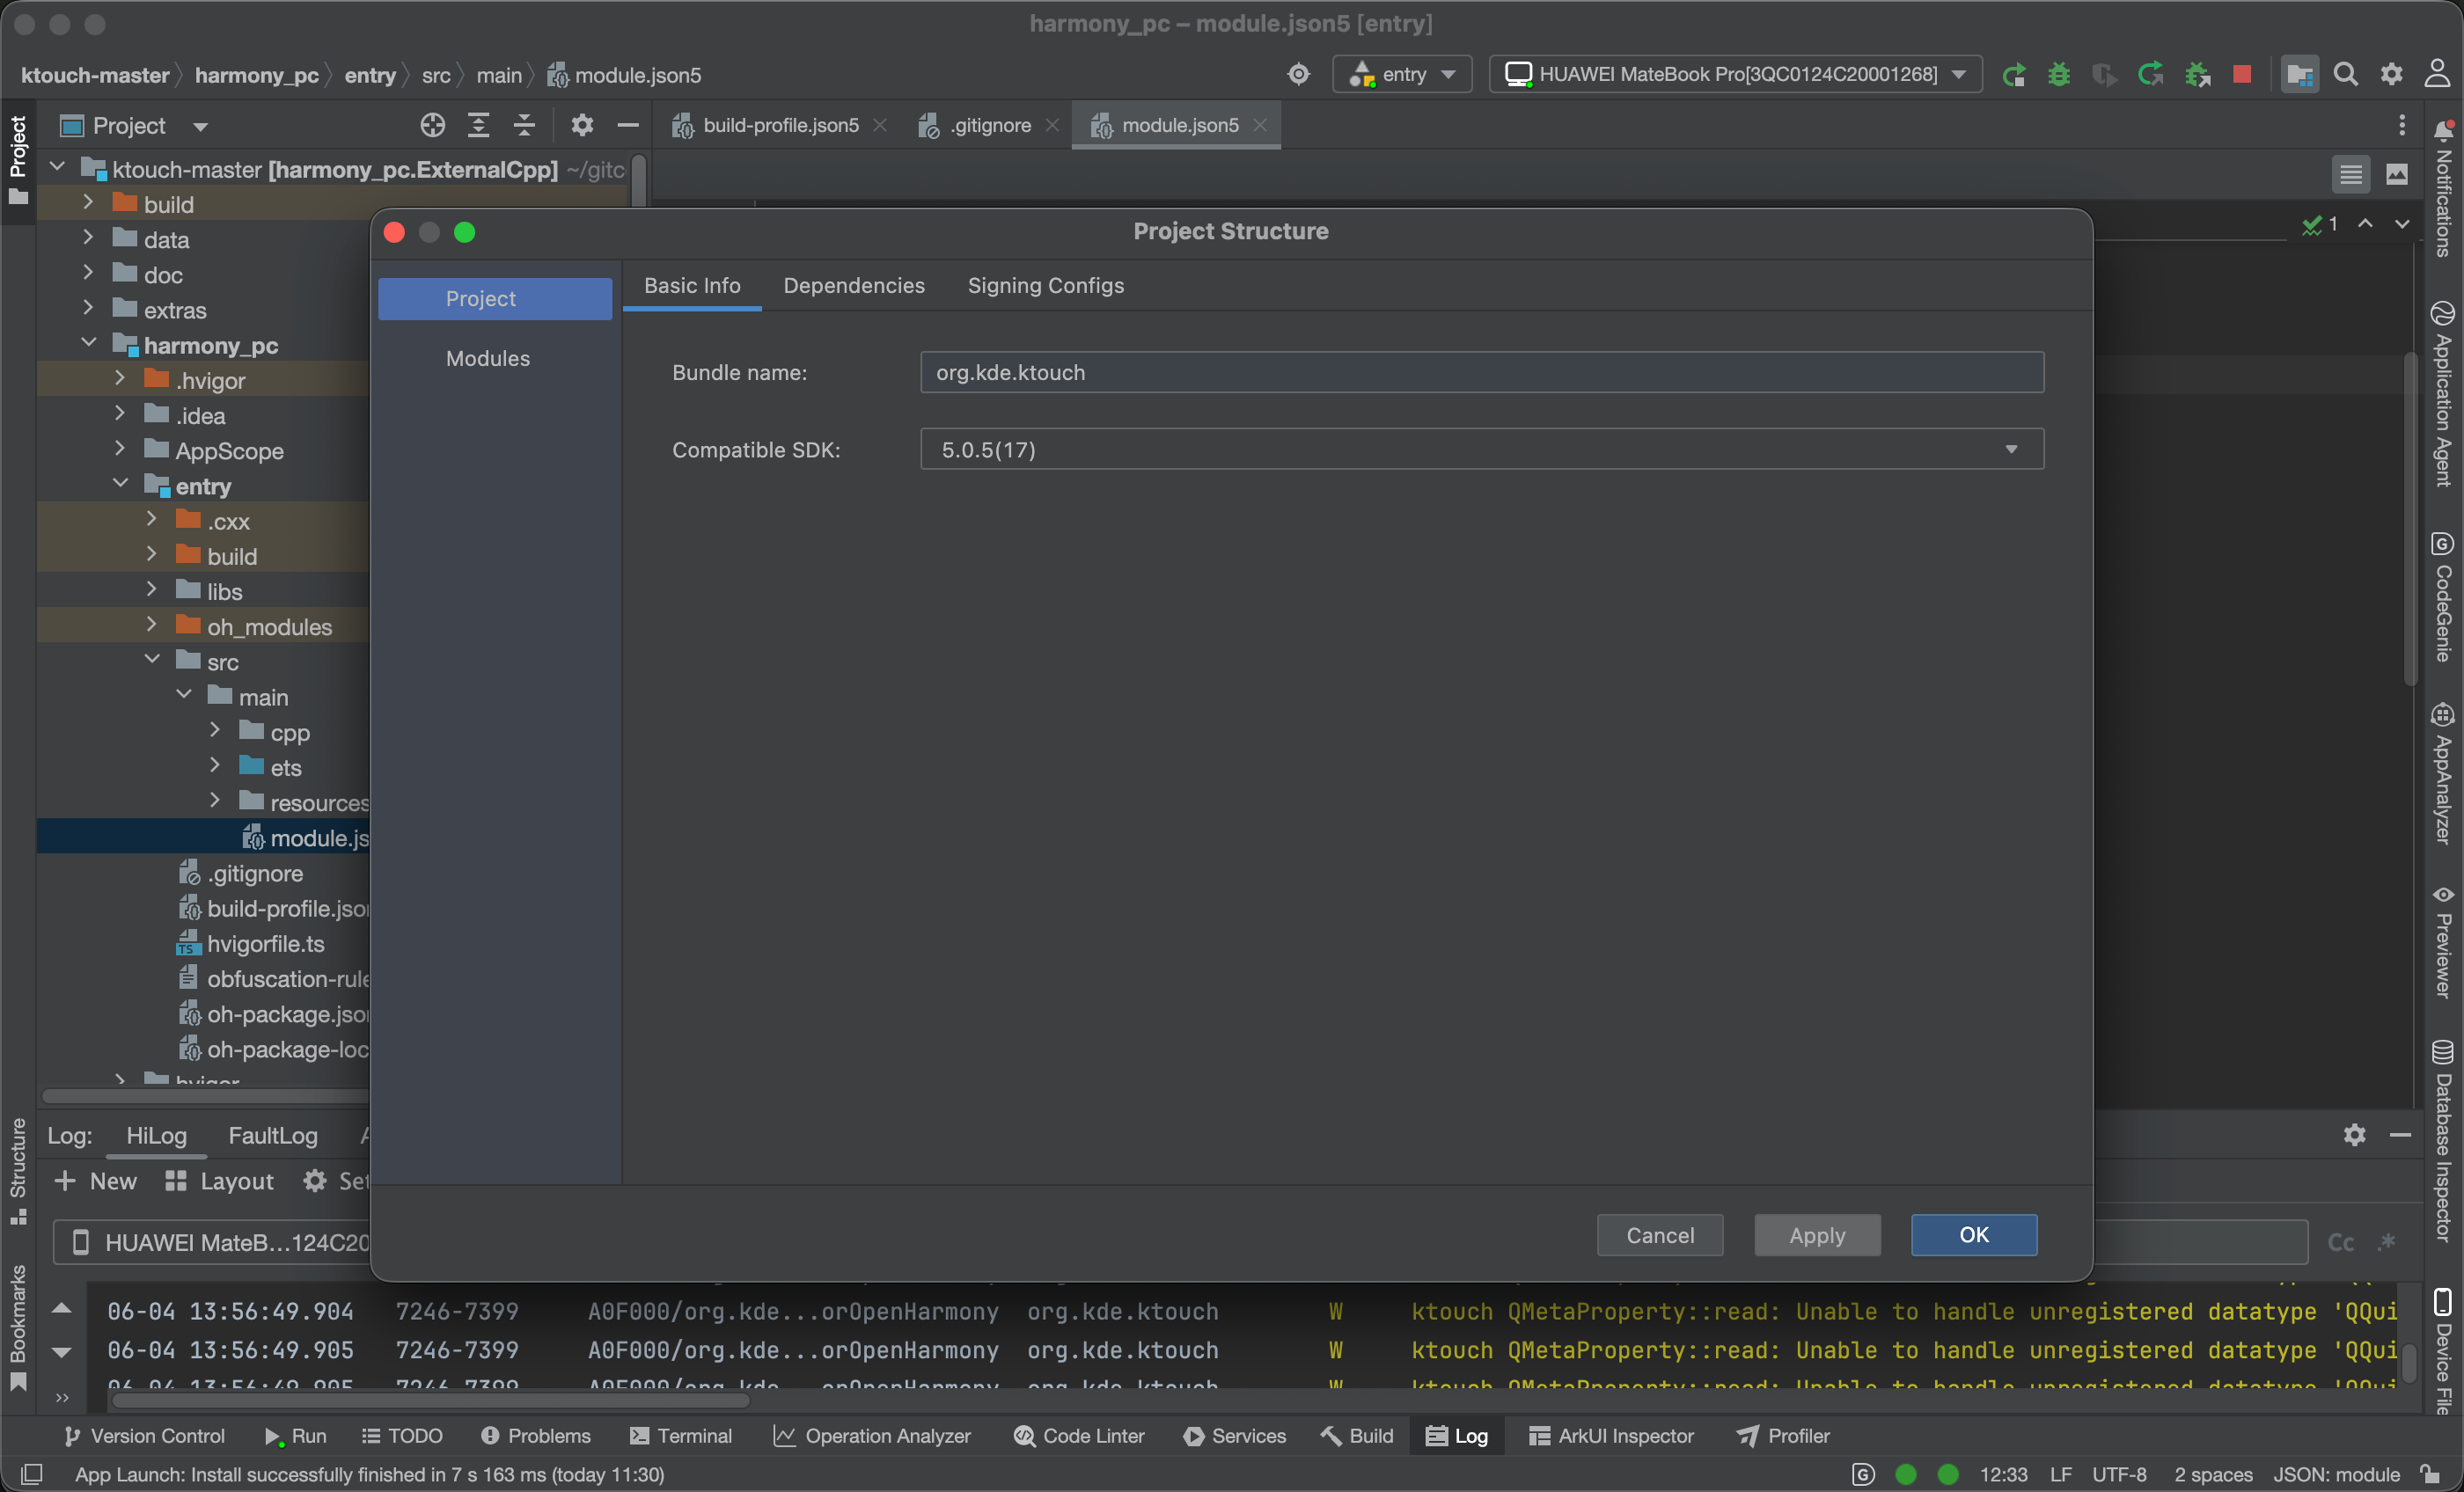Switch editor to text-only view icon
2464x1492 pixels.
2350,175
